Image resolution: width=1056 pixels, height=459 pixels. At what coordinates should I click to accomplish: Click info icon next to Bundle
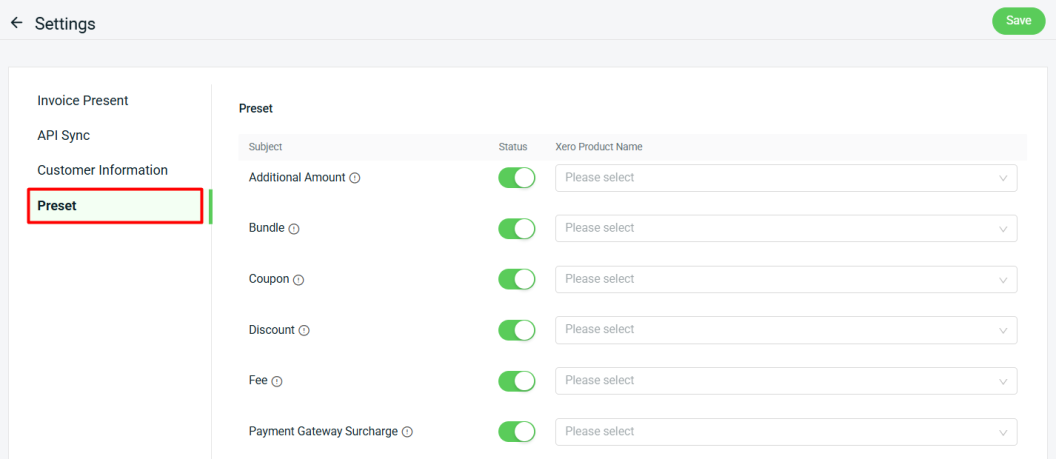click(x=294, y=229)
